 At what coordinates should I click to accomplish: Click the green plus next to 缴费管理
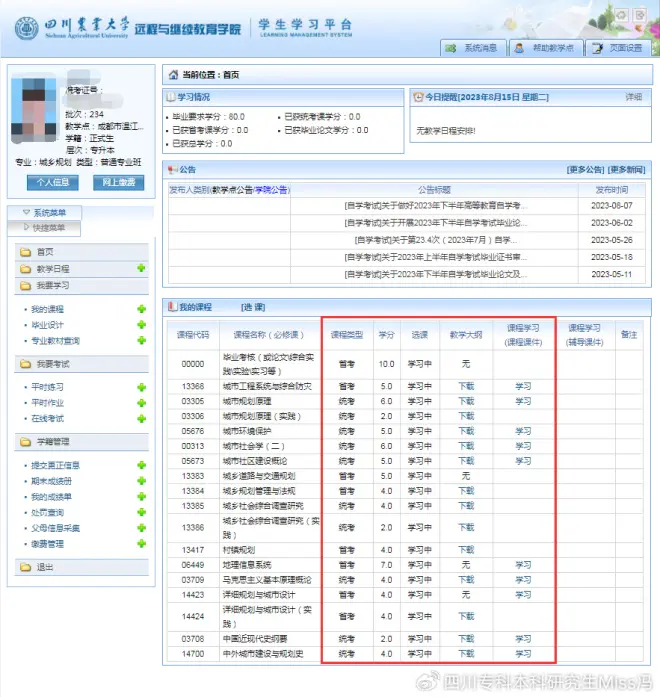[x=141, y=544]
